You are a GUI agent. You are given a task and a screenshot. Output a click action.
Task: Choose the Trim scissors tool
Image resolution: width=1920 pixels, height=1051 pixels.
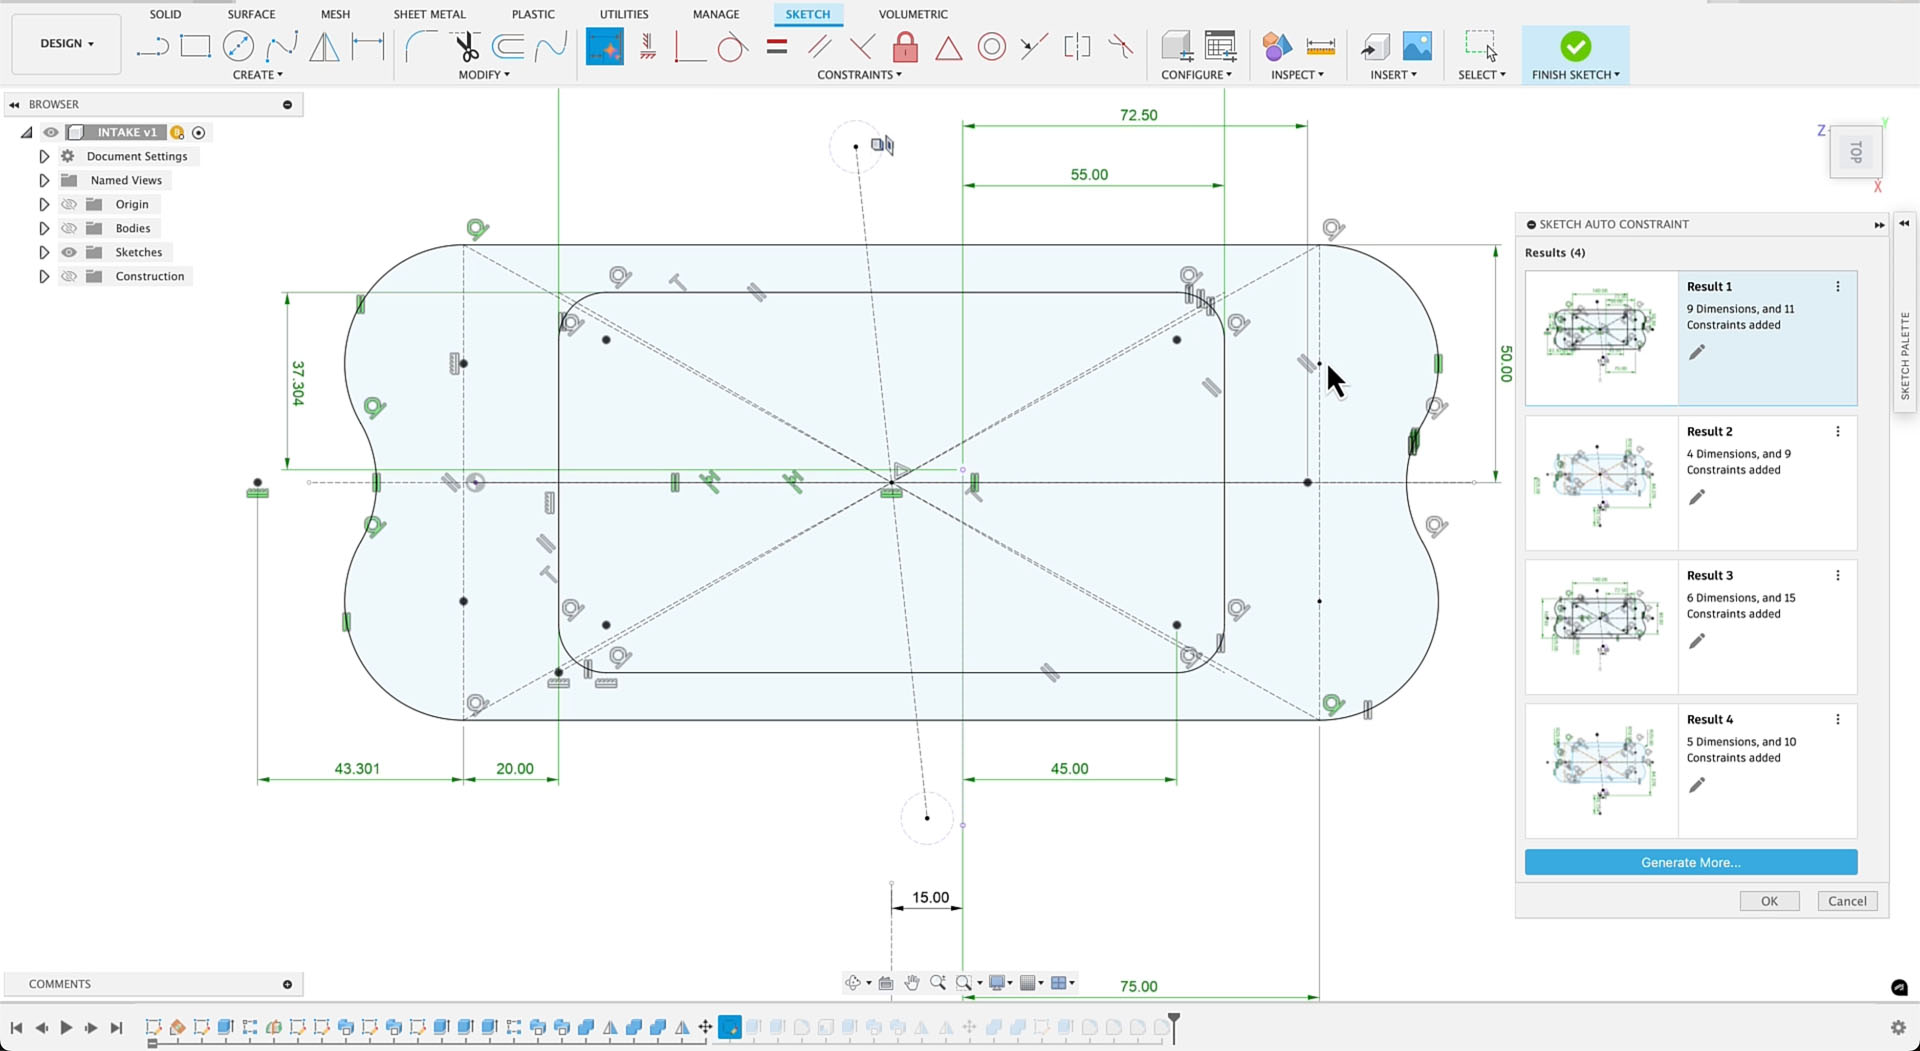(466, 46)
